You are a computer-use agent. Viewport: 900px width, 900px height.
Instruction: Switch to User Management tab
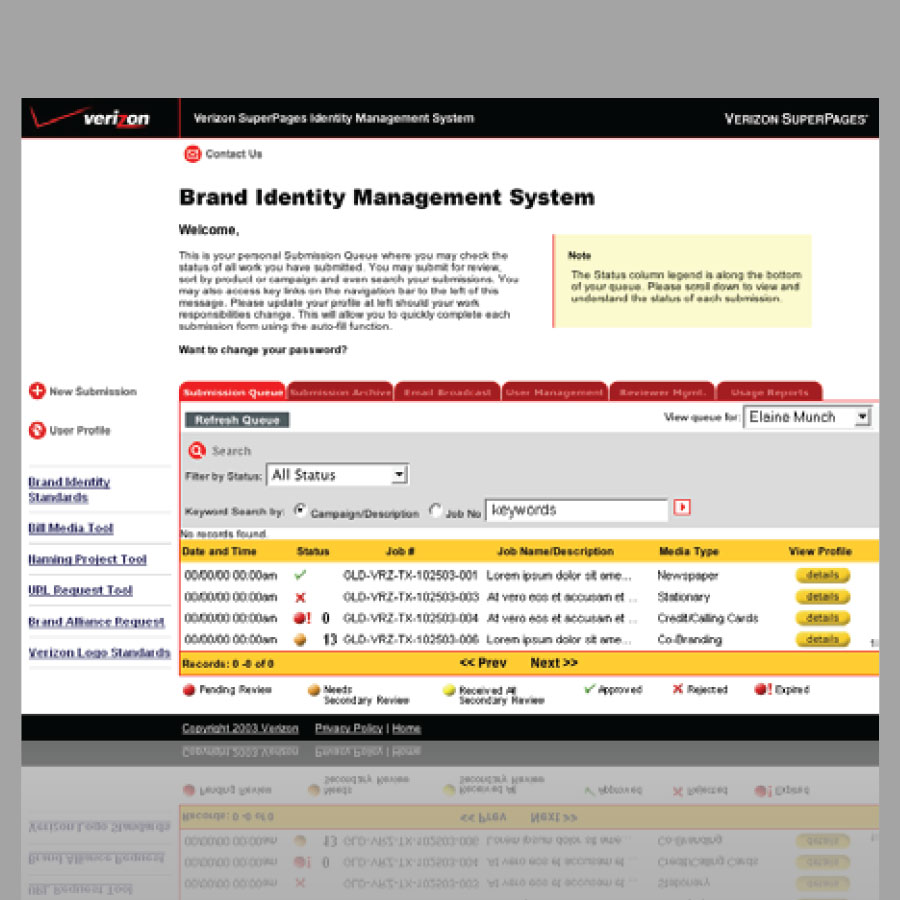click(555, 392)
